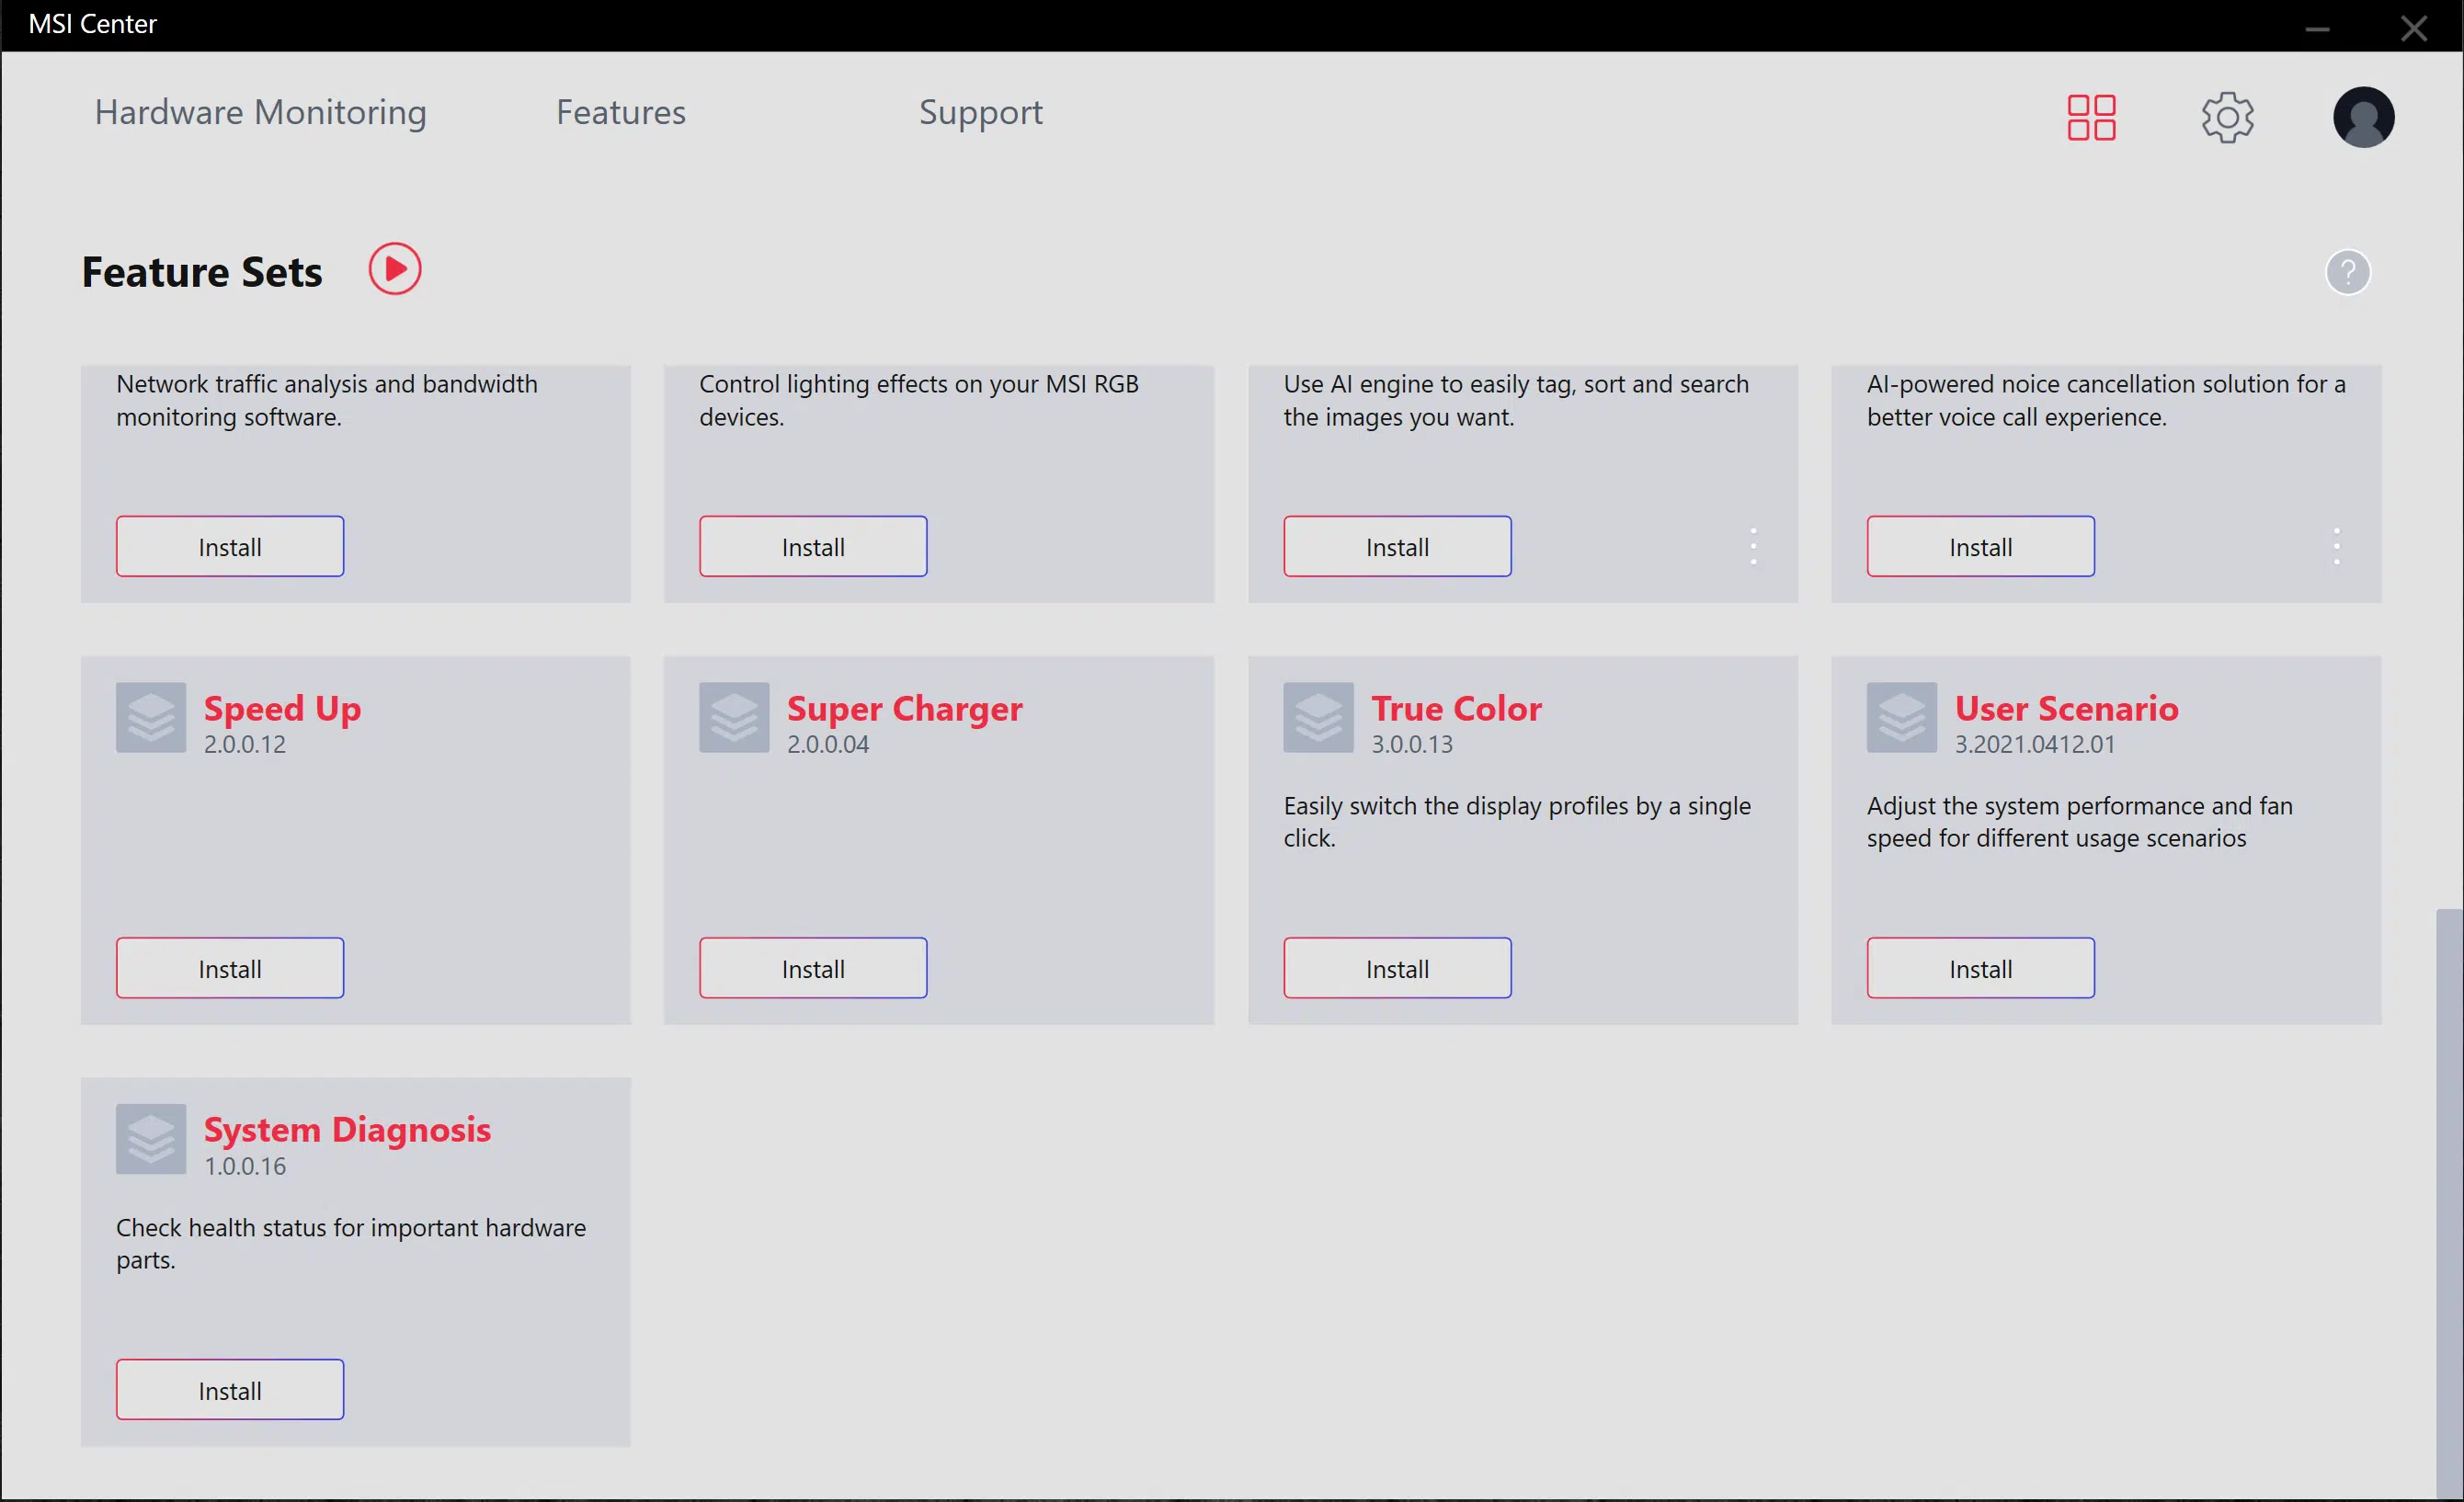2464x1502 pixels.
Task: Click the Feature Sets heading
Action: click(202, 272)
